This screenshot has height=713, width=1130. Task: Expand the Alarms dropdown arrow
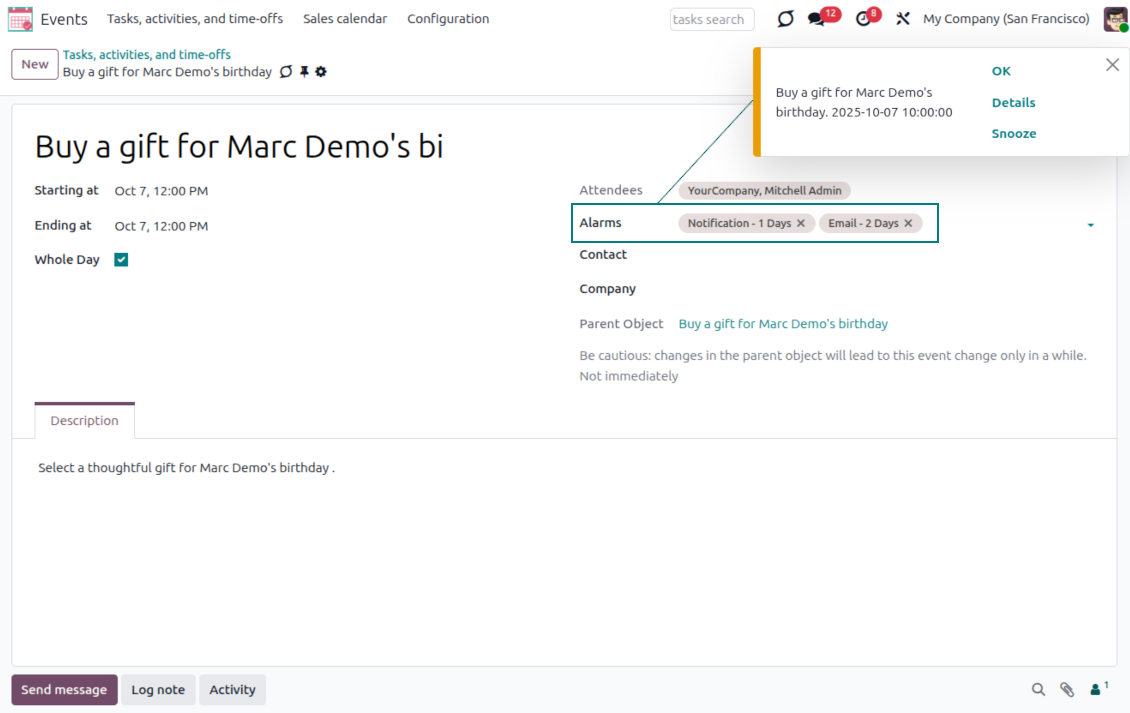[x=1090, y=225]
